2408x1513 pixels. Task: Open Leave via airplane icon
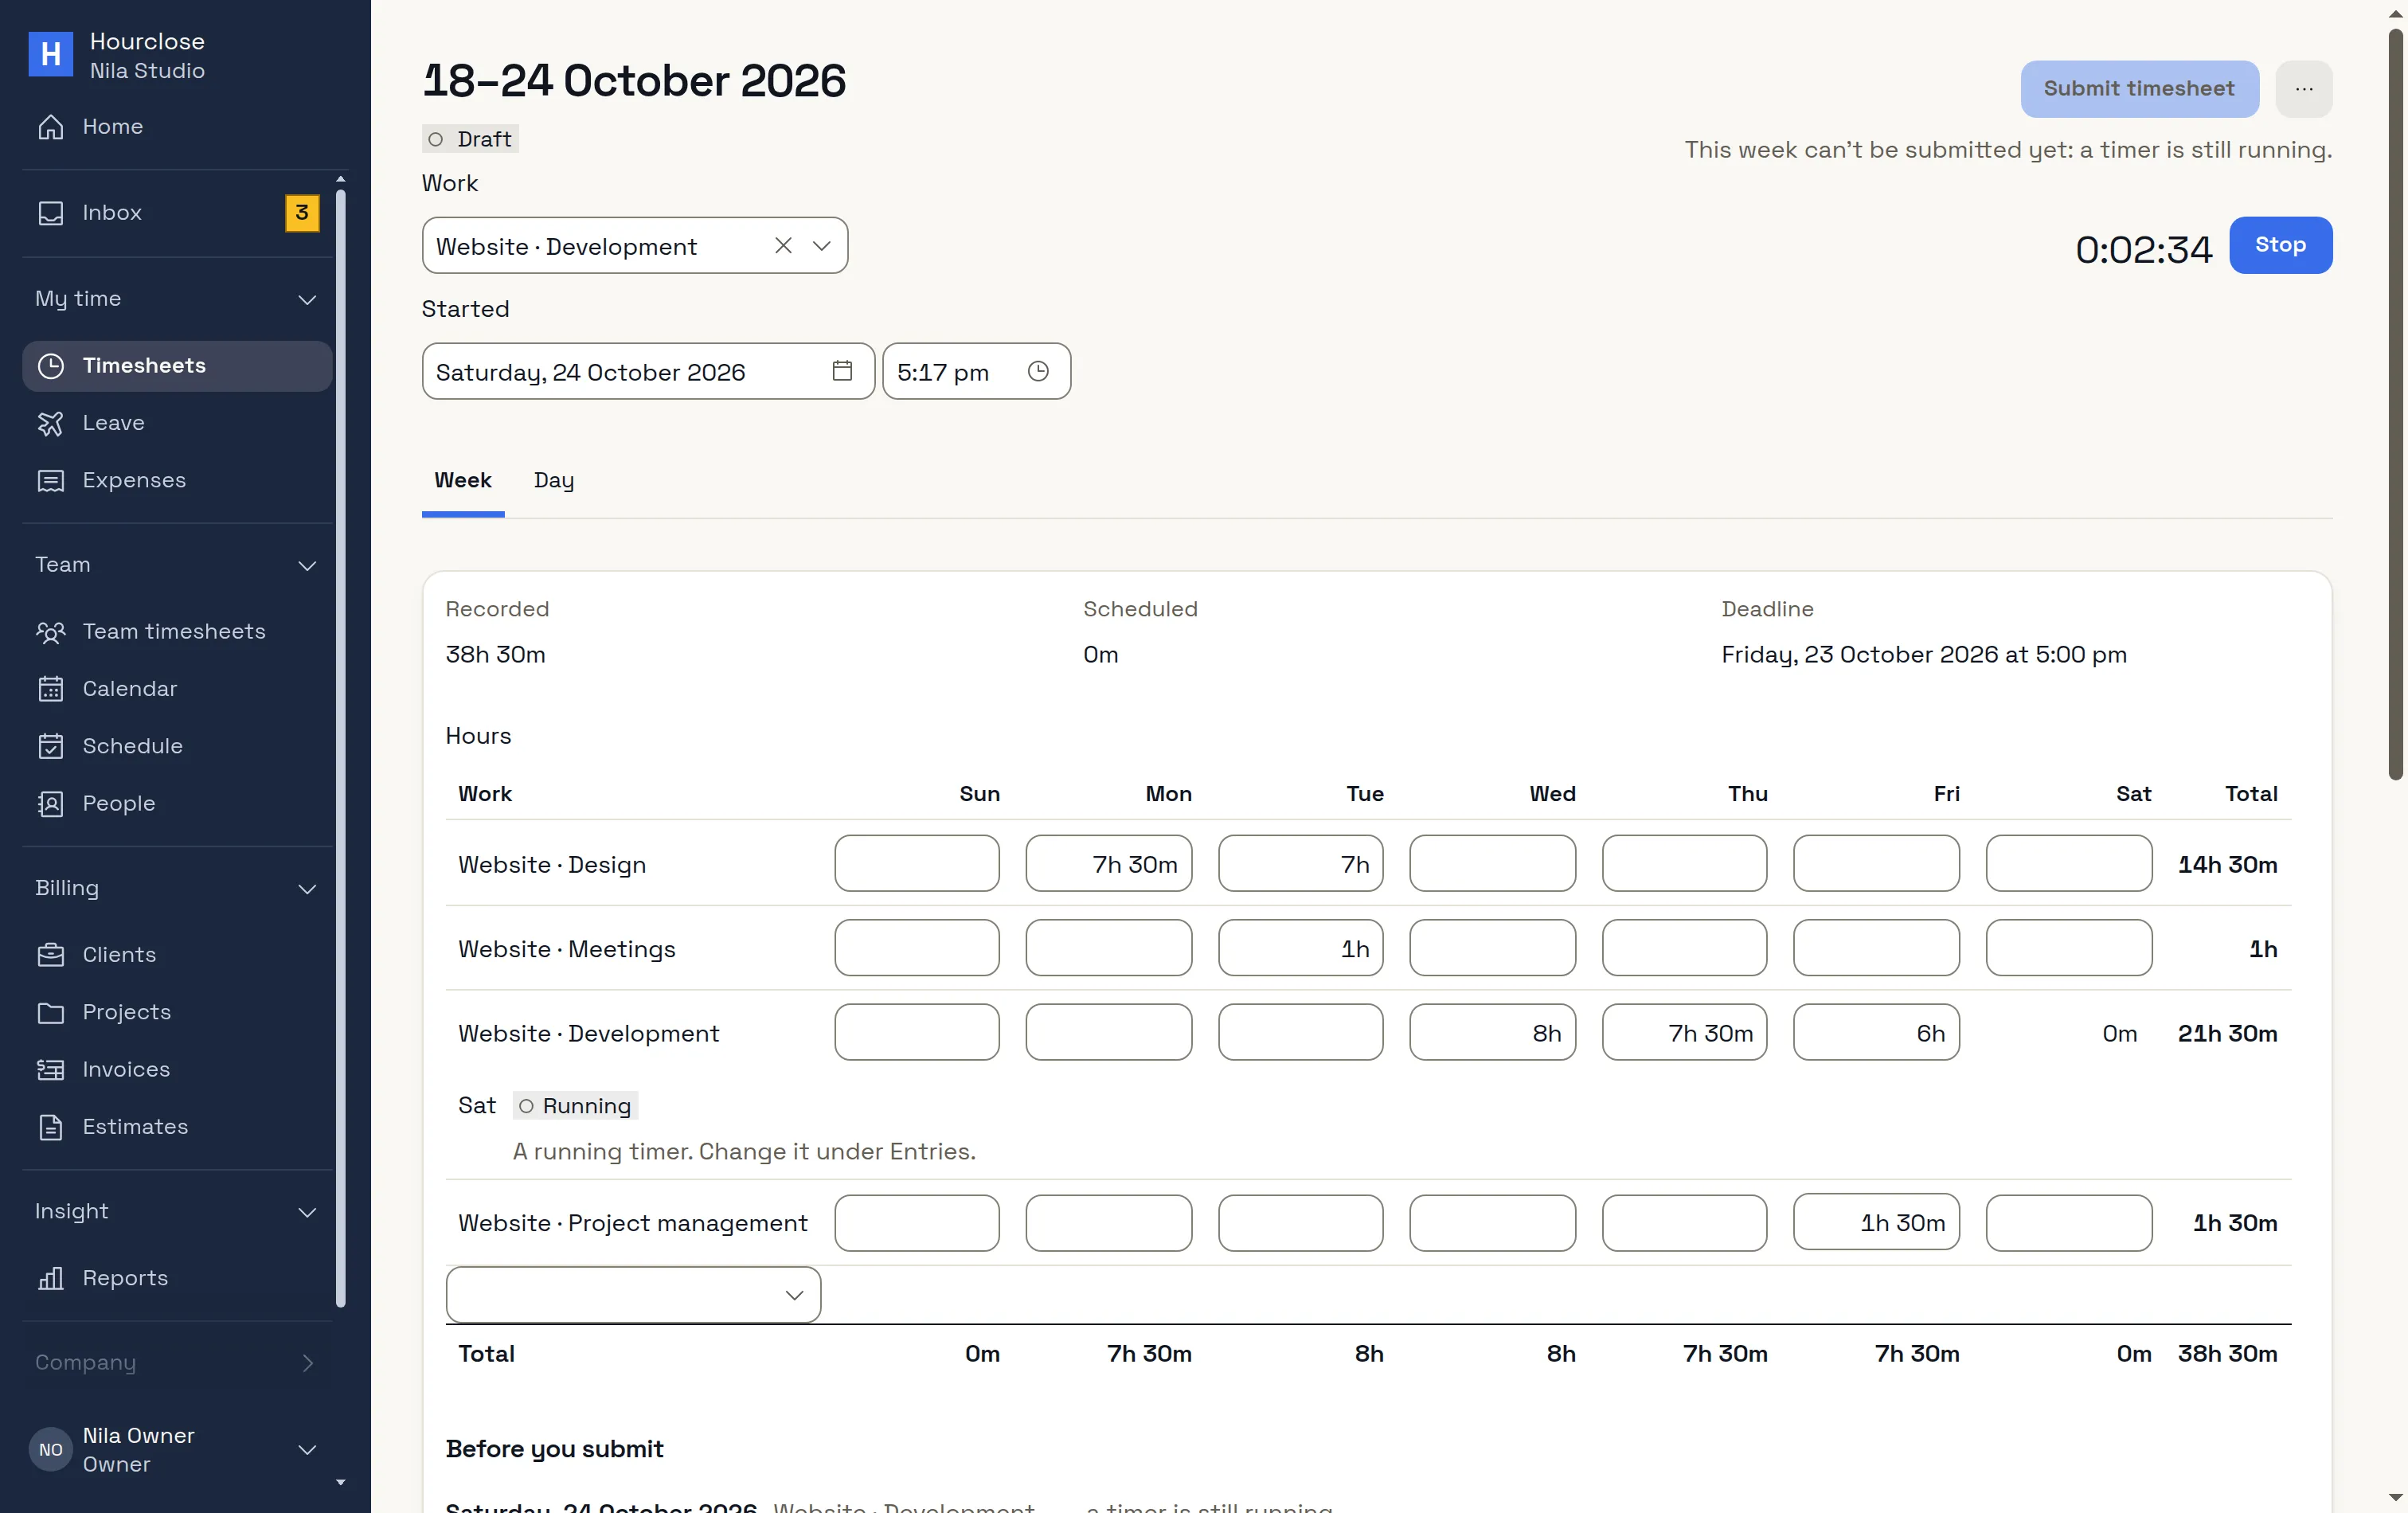tap(50, 423)
